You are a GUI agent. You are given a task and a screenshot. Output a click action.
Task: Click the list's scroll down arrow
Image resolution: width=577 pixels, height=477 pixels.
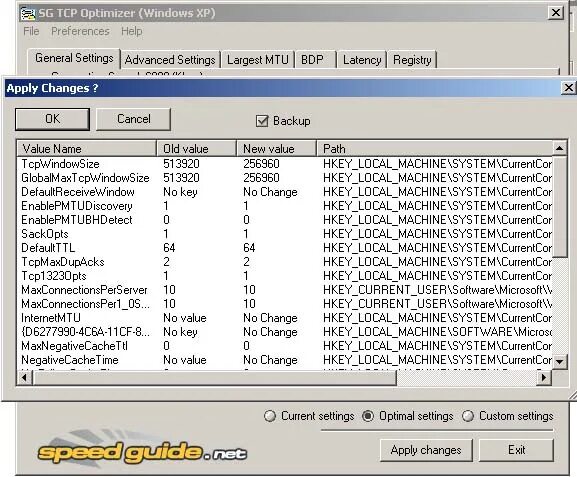tap(559, 361)
